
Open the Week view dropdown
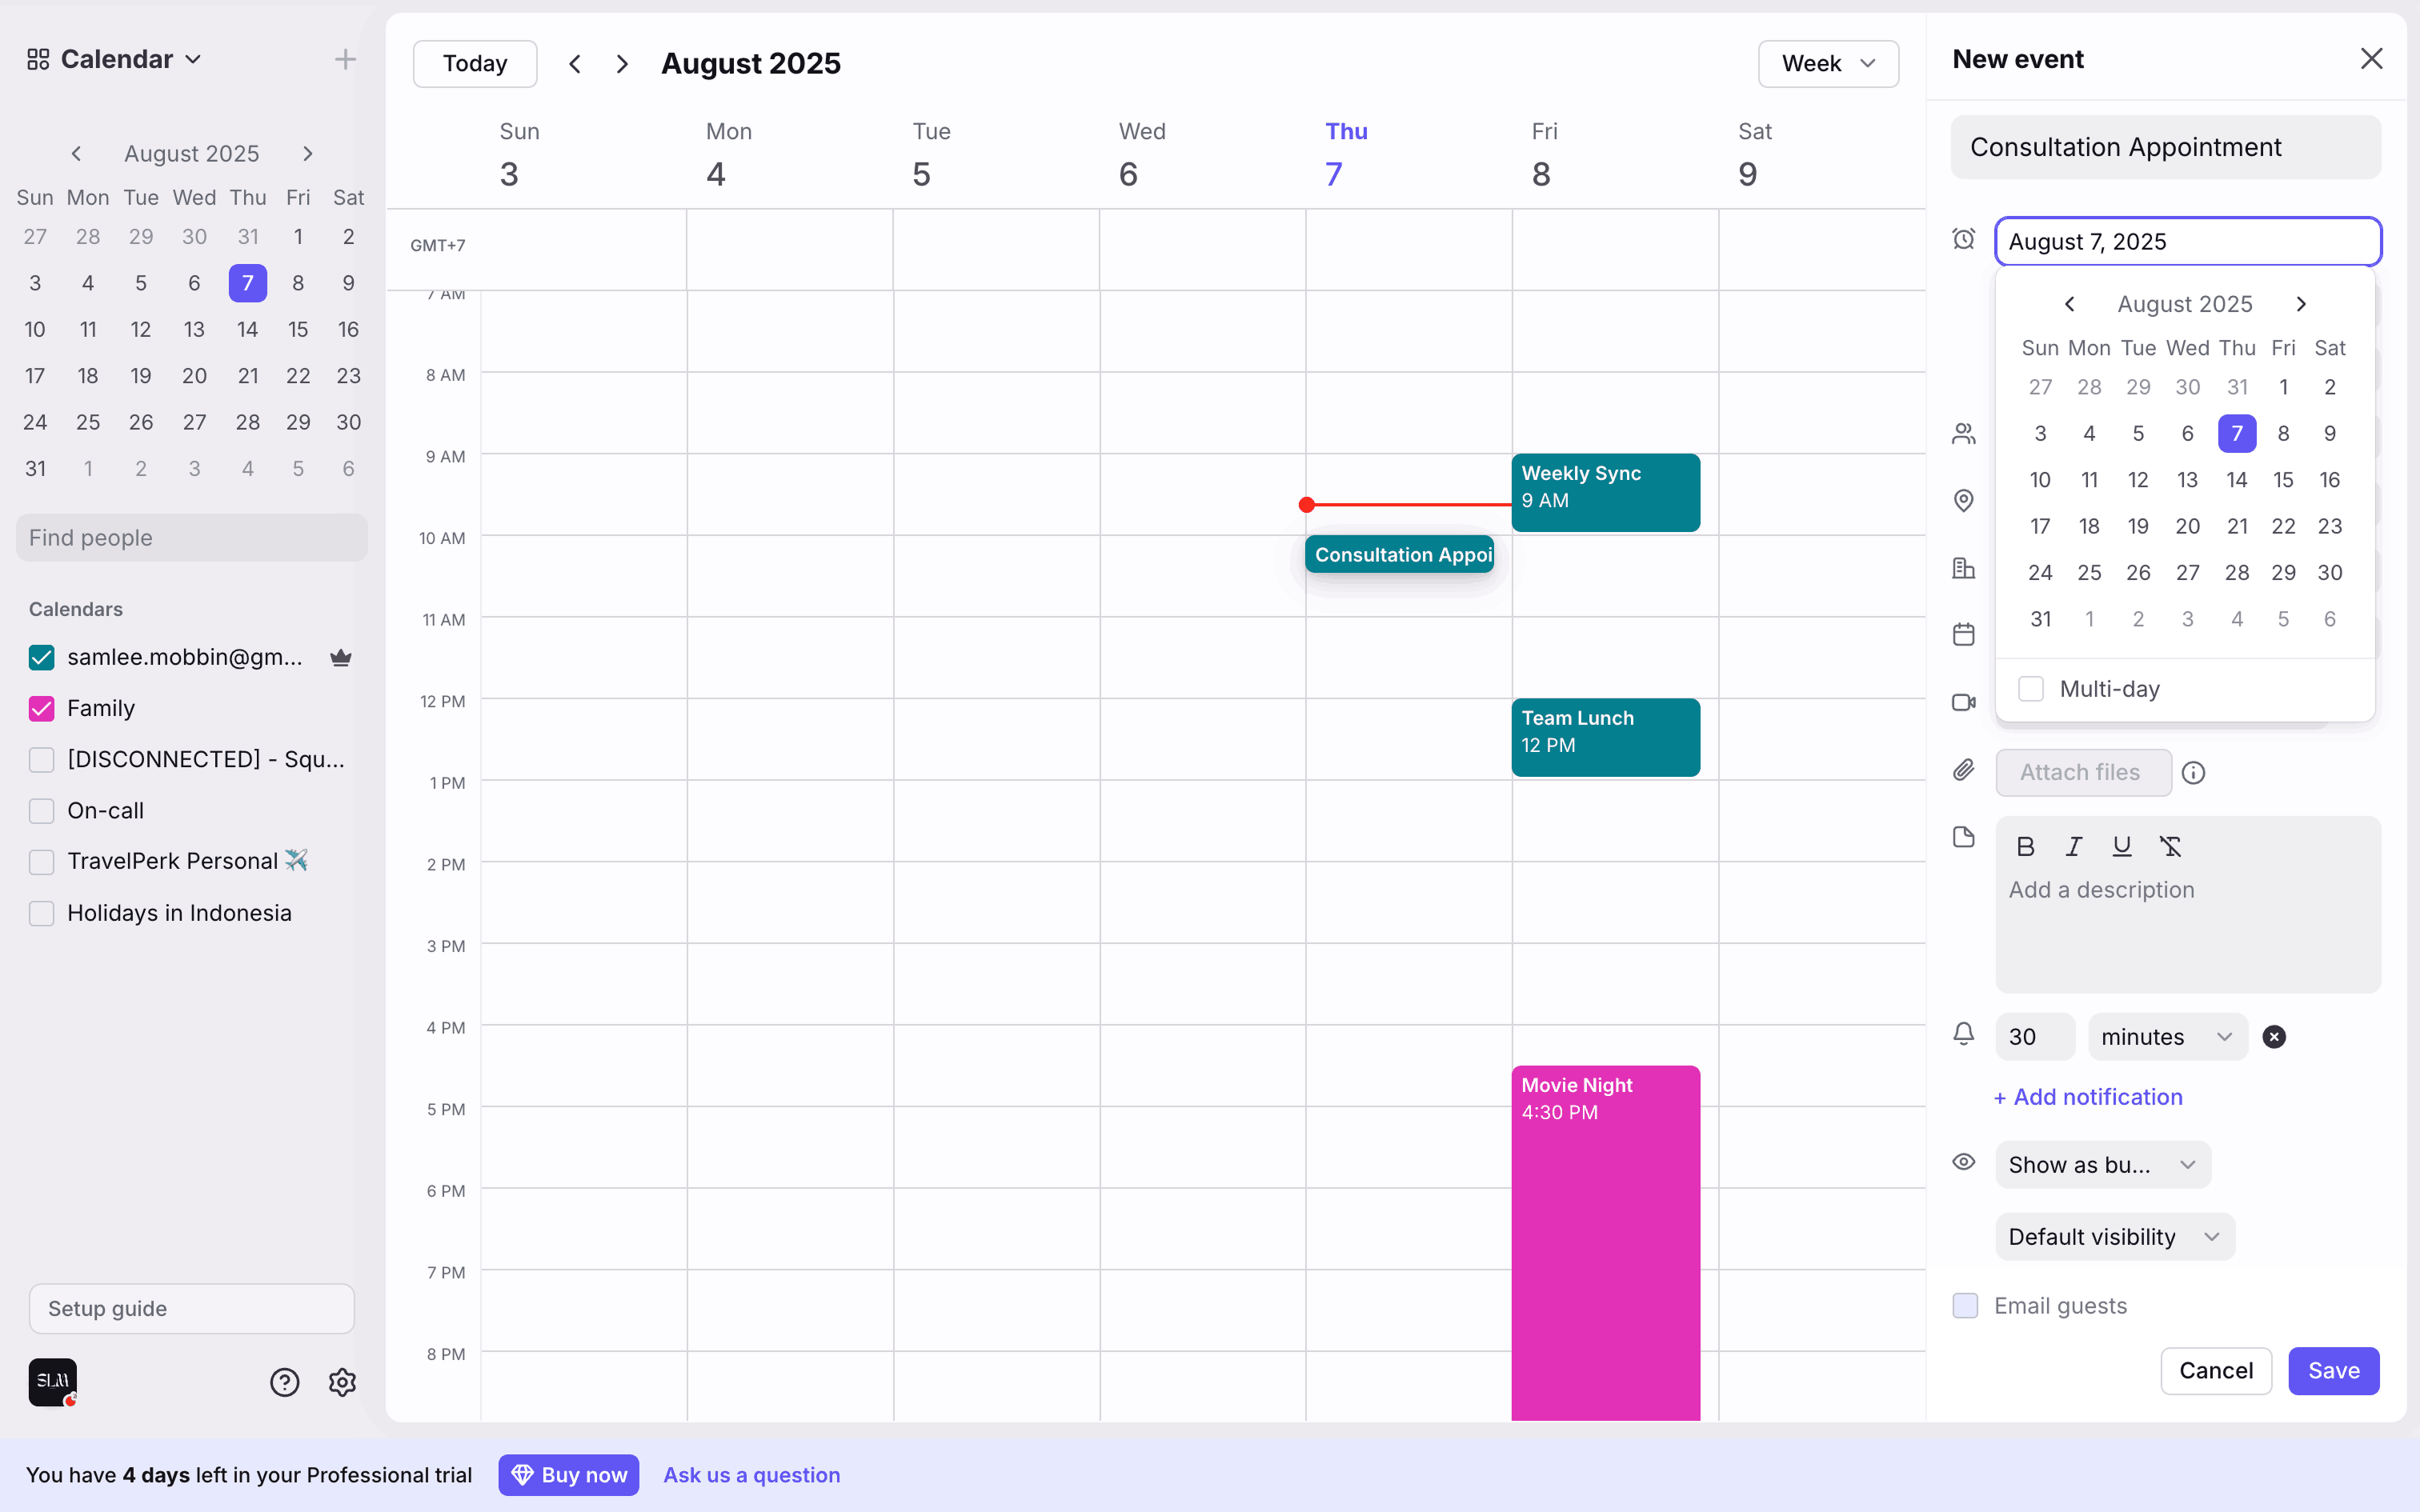click(x=1827, y=64)
